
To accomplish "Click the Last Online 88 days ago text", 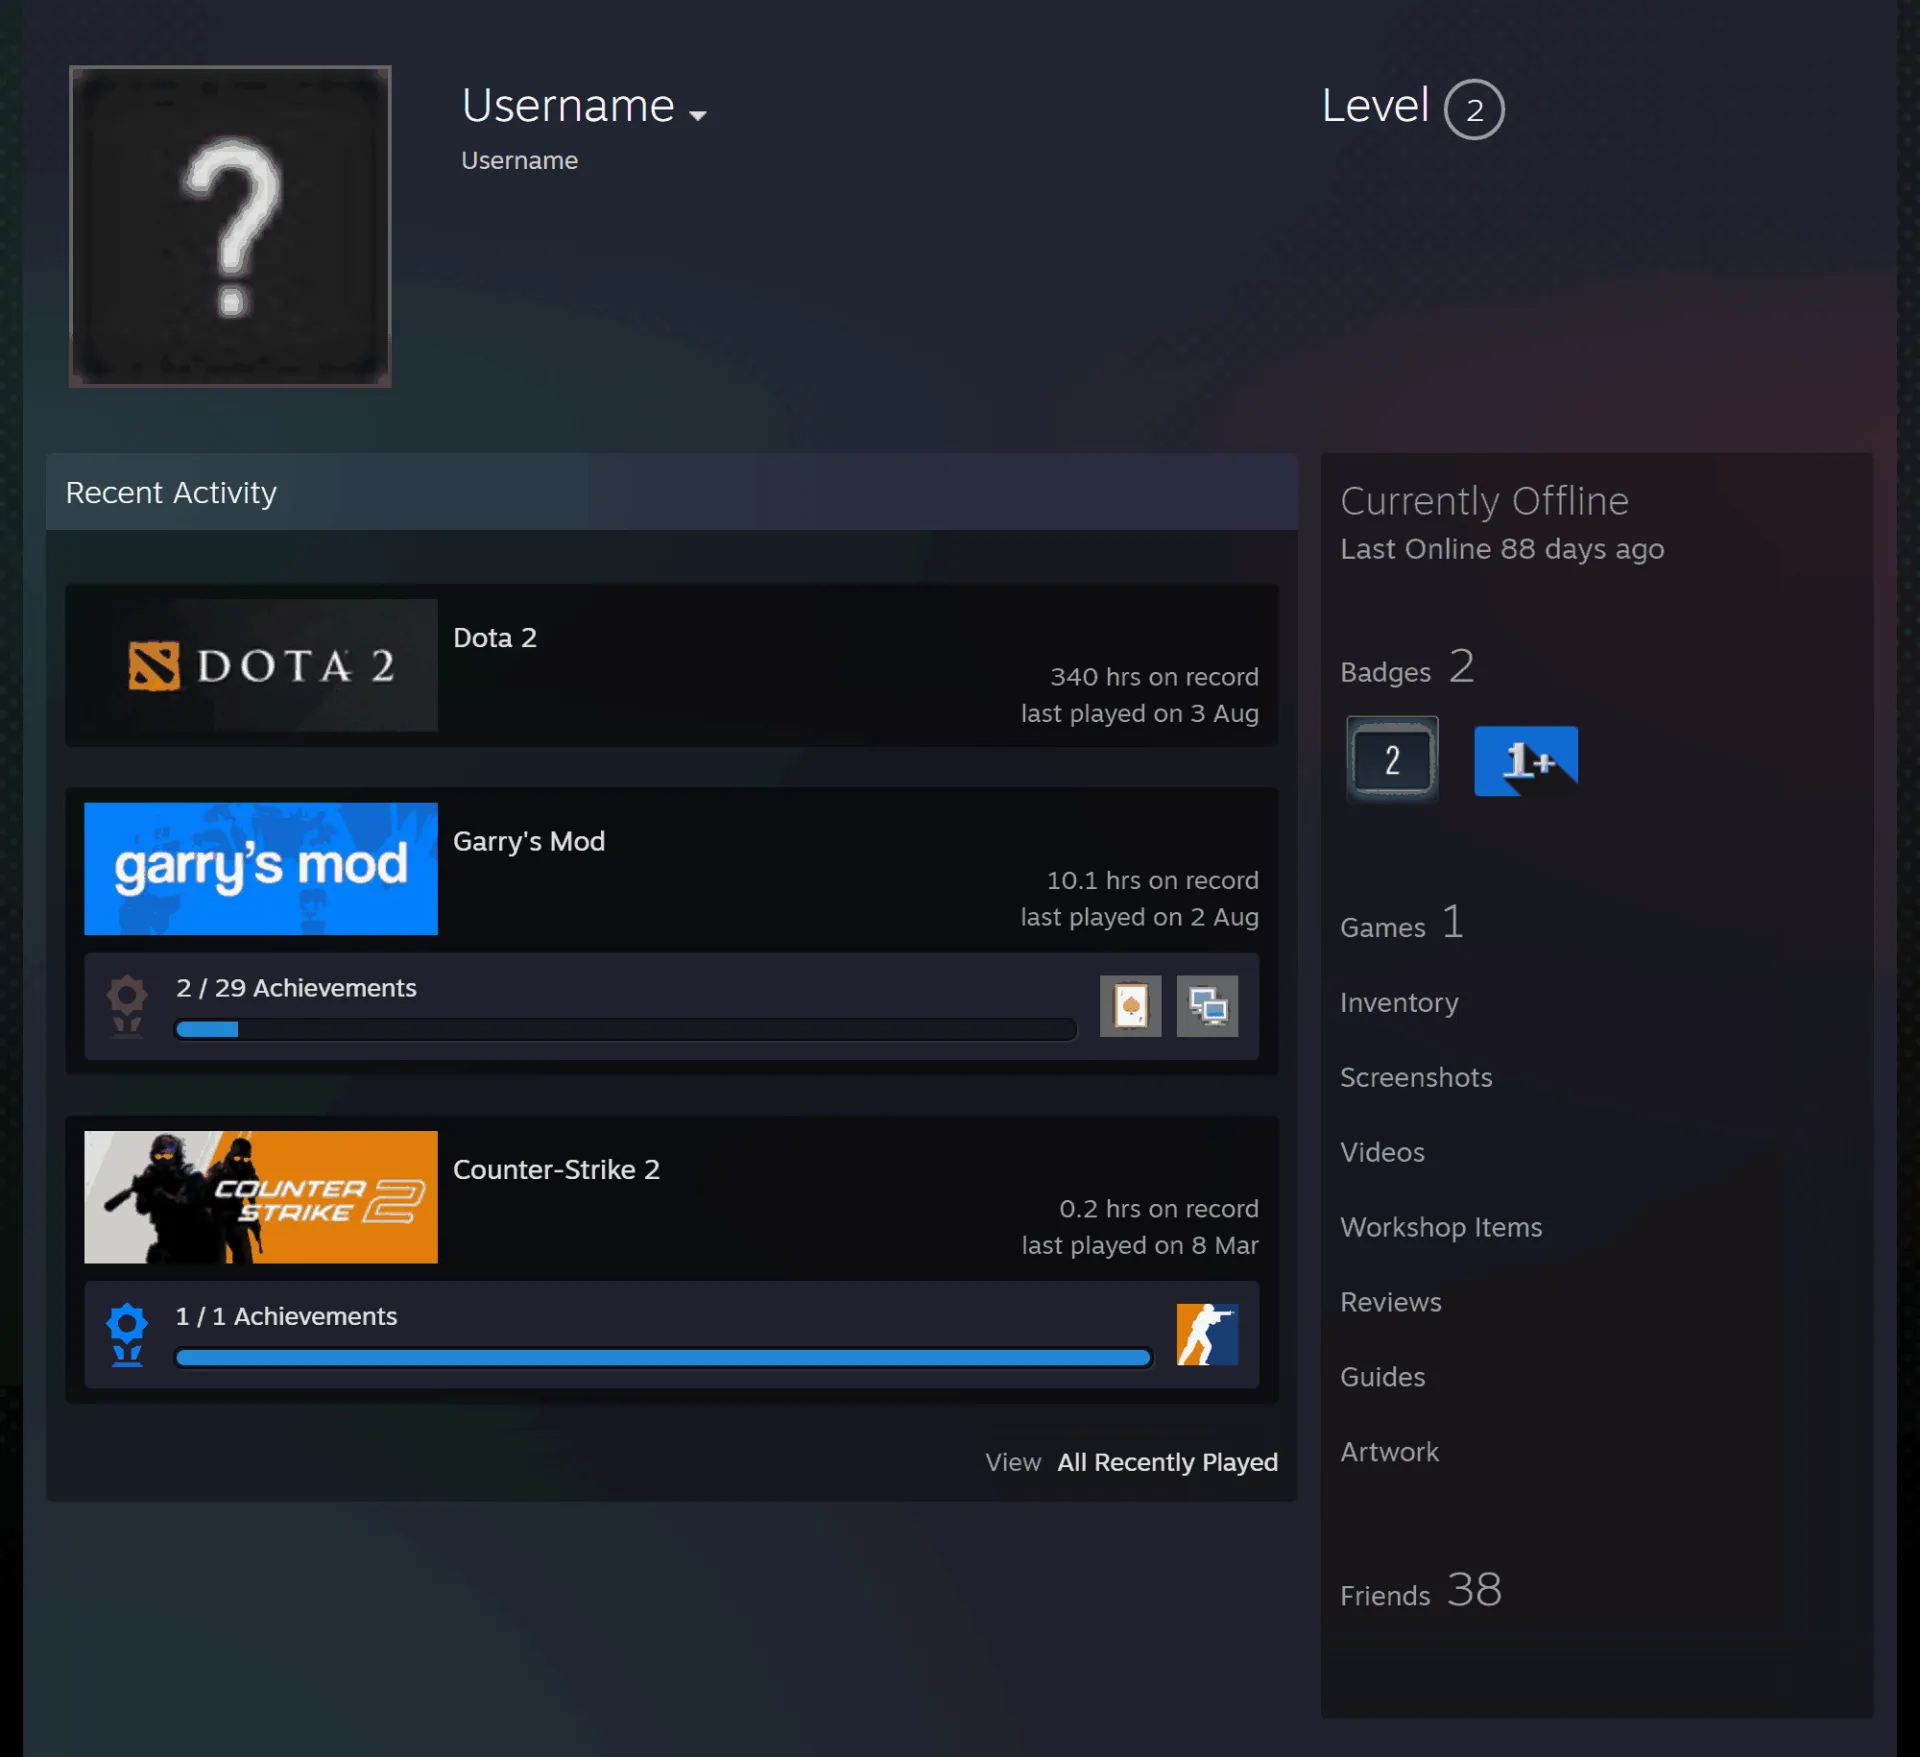I will coord(1502,549).
